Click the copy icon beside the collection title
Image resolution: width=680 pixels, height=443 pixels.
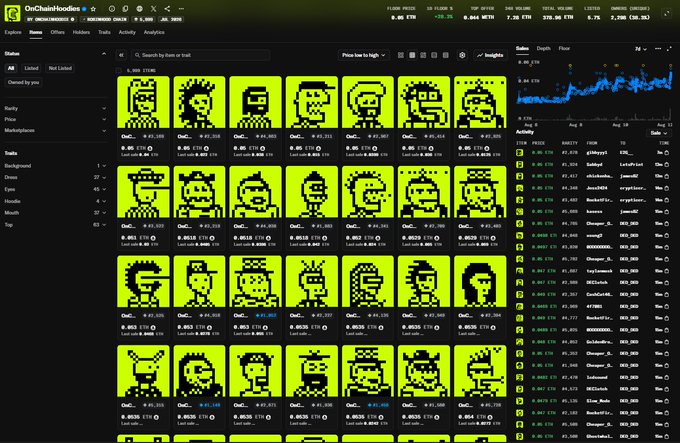pos(125,9)
